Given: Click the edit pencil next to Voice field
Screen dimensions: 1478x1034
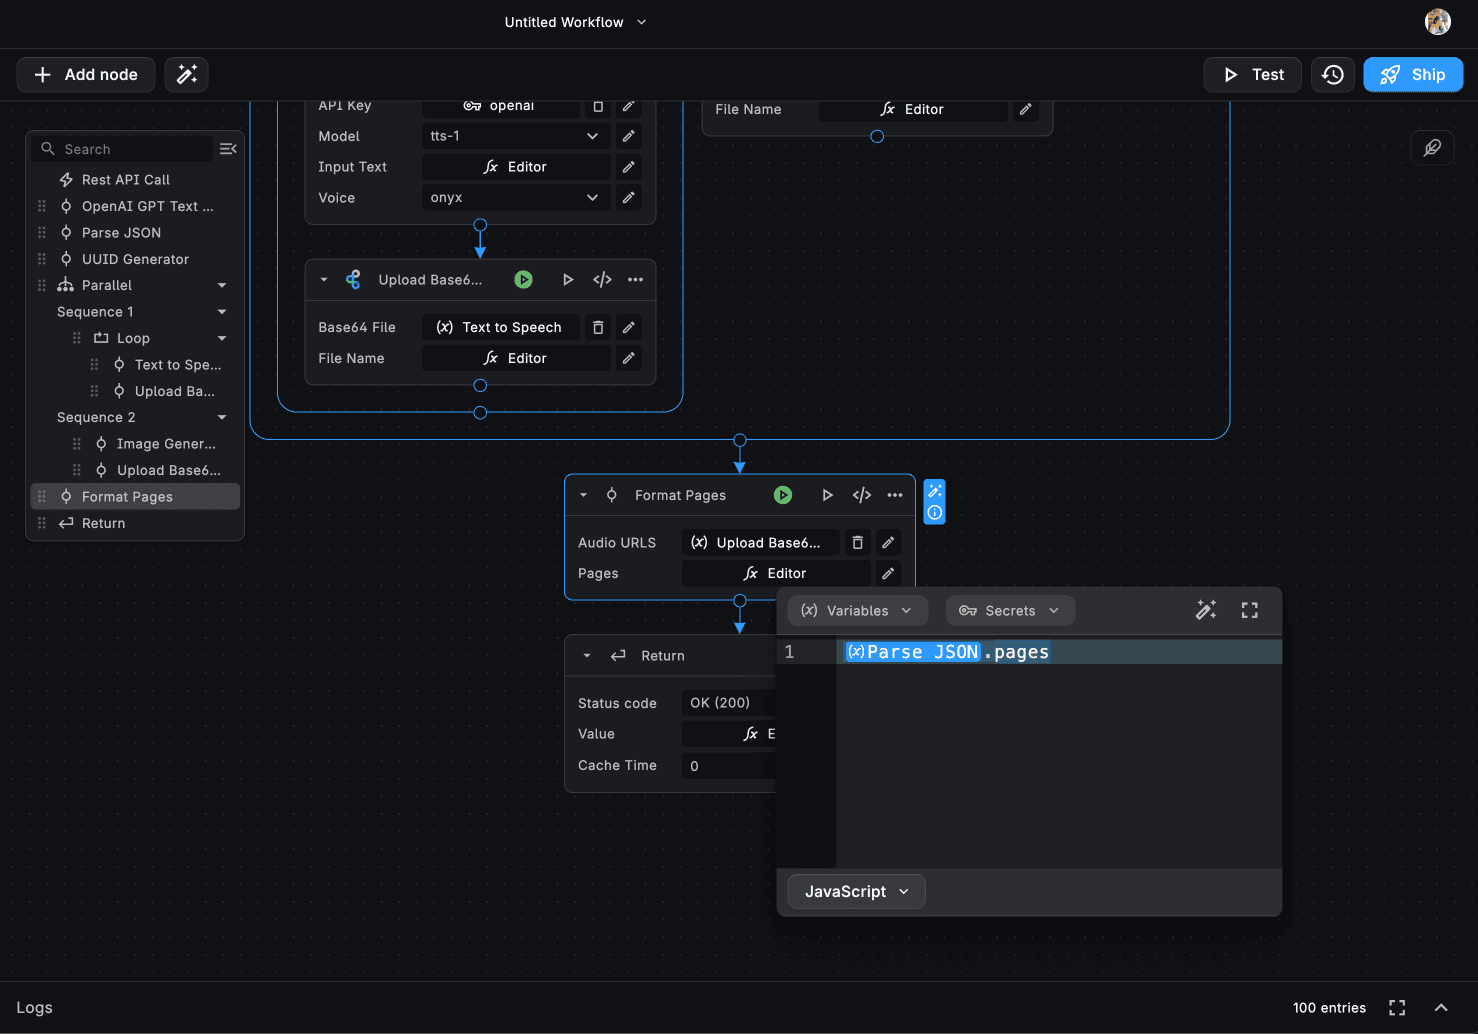Looking at the screenshot, I should click(628, 198).
